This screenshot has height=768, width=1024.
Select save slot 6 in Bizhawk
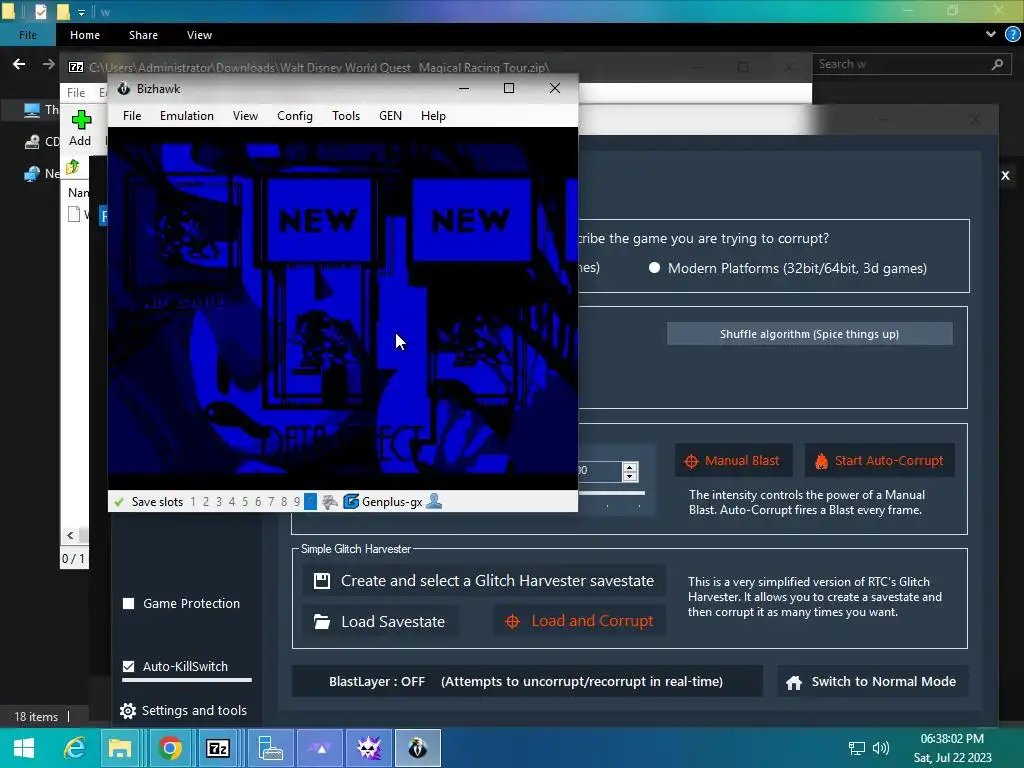(x=258, y=502)
